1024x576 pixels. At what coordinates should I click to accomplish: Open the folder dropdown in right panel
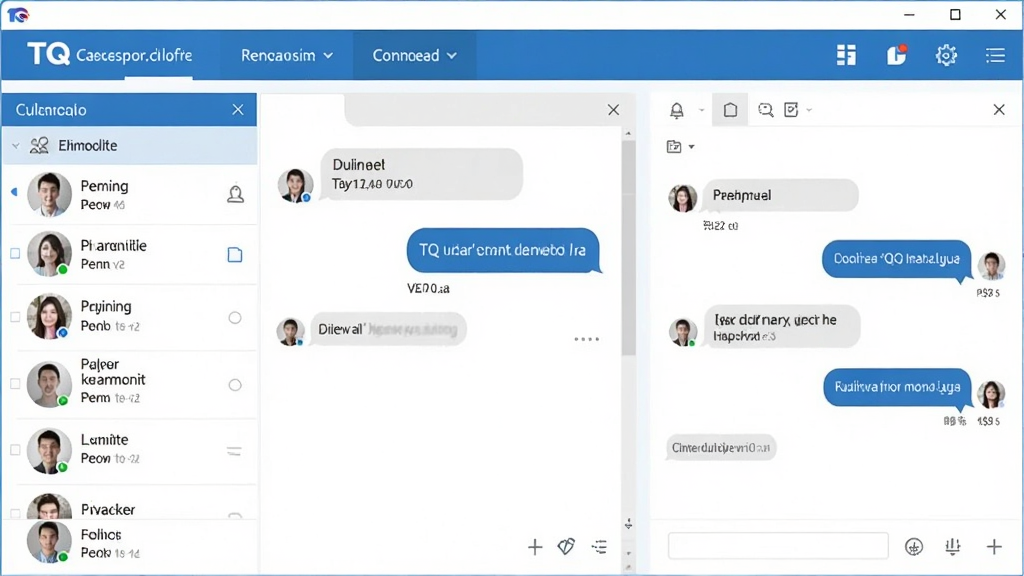pos(680,147)
